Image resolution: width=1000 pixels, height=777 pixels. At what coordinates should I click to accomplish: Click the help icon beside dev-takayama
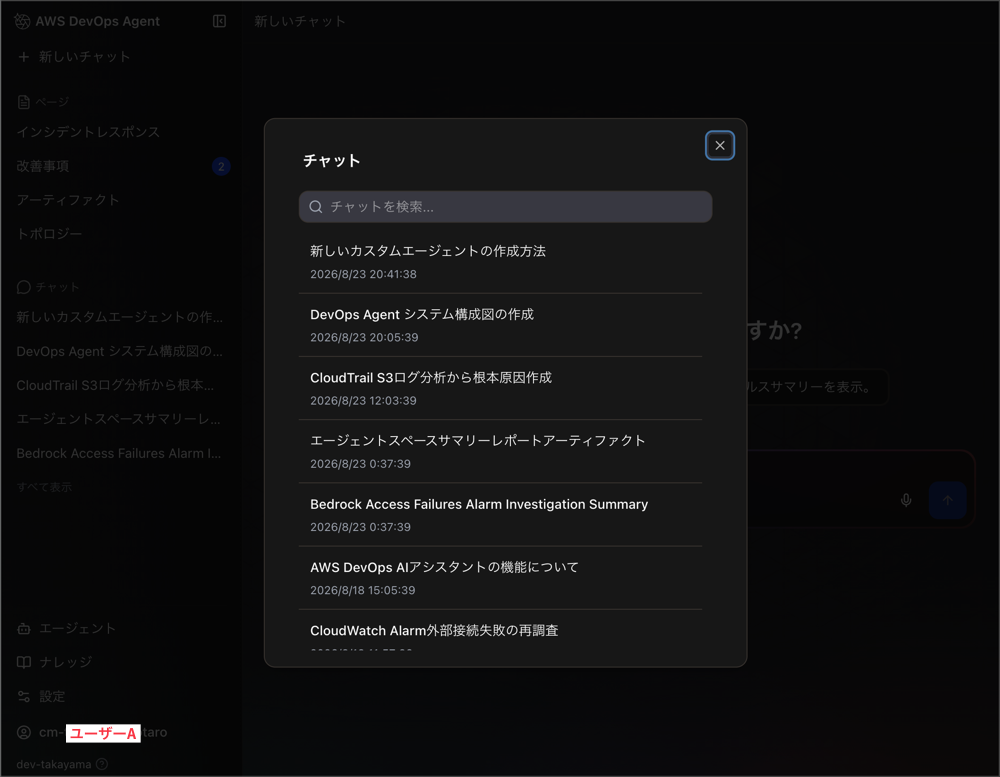pos(101,764)
